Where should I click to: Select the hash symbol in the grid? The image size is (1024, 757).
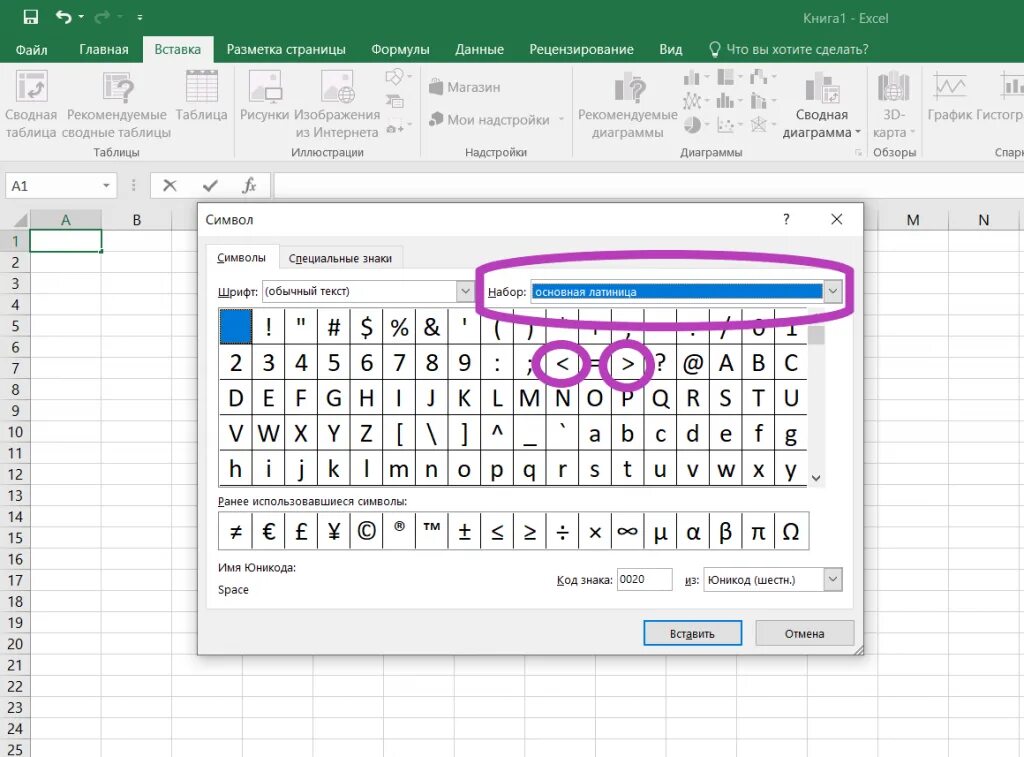coord(334,327)
